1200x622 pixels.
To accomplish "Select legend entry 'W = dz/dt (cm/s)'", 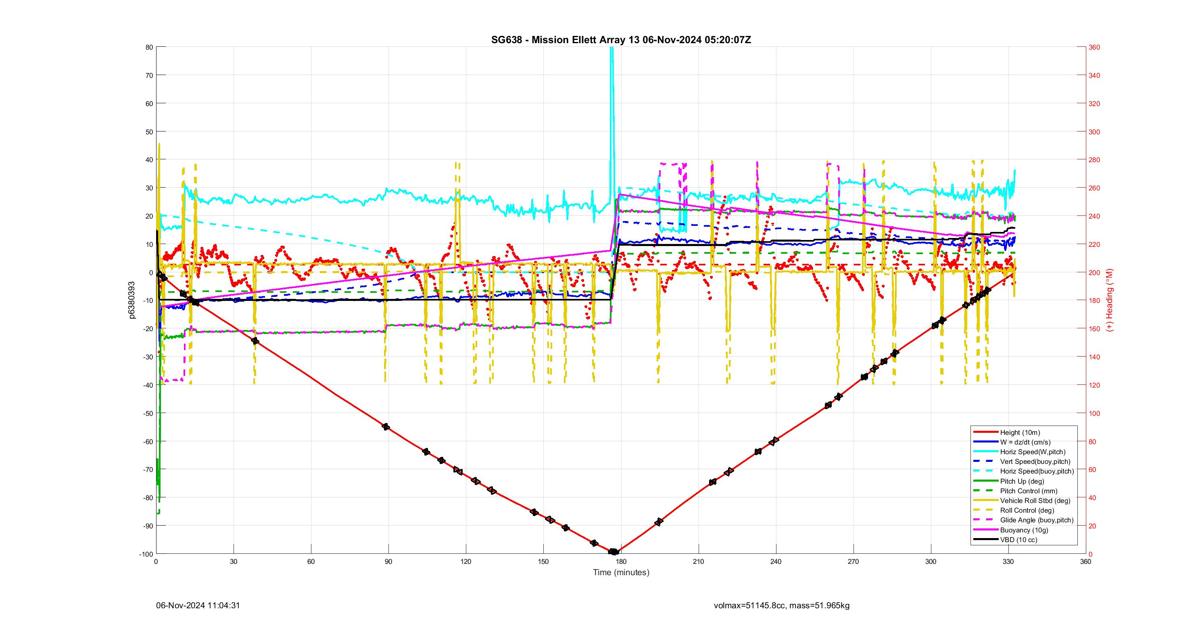I will coord(1027,441).
